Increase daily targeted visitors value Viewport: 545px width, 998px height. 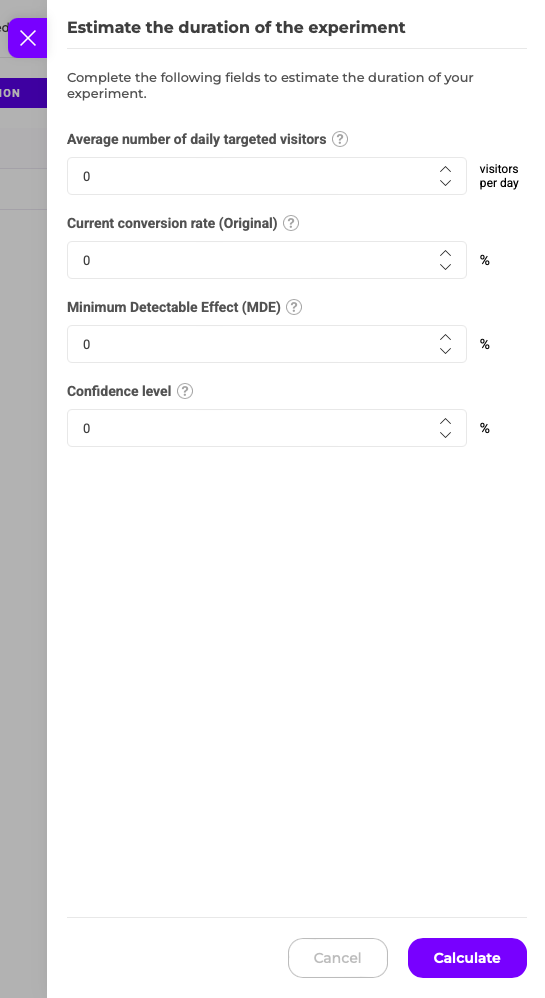point(446,169)
